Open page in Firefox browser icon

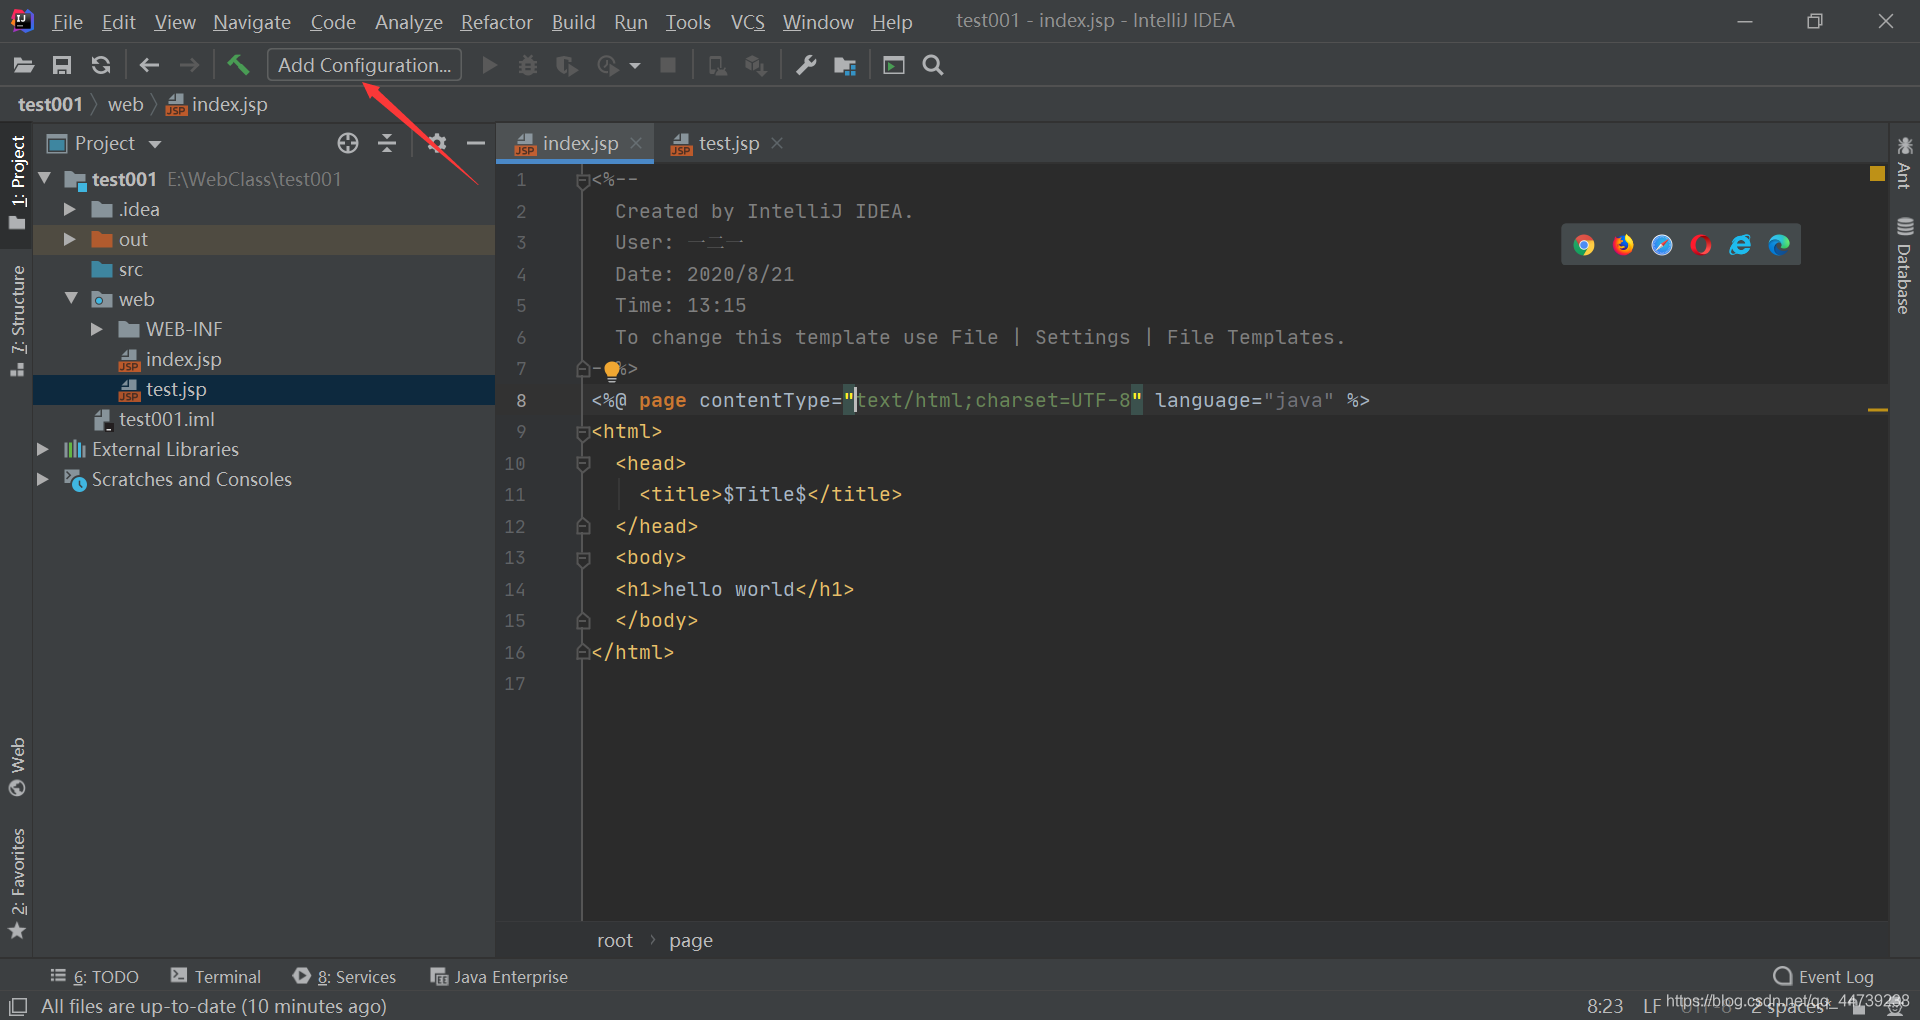(x=1623, y=245)
